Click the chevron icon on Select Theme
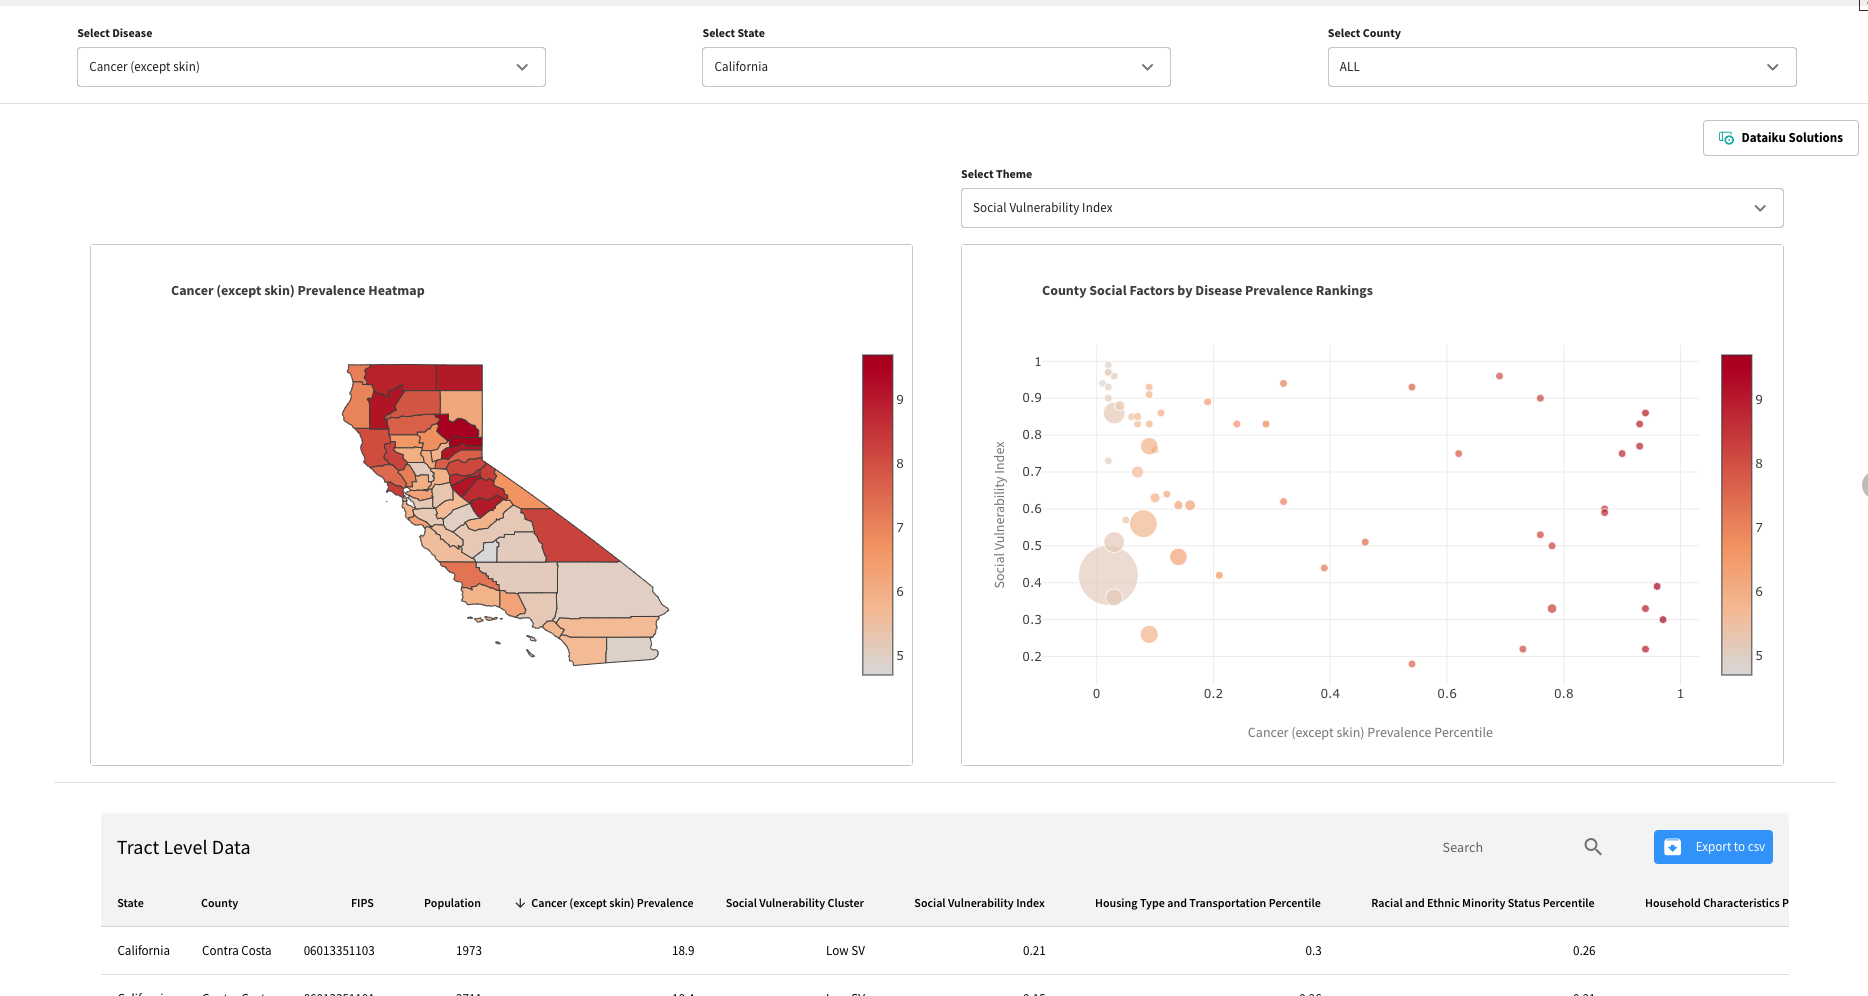The width and height of the screenshot is (1868, 996). tap(1761, 207)
